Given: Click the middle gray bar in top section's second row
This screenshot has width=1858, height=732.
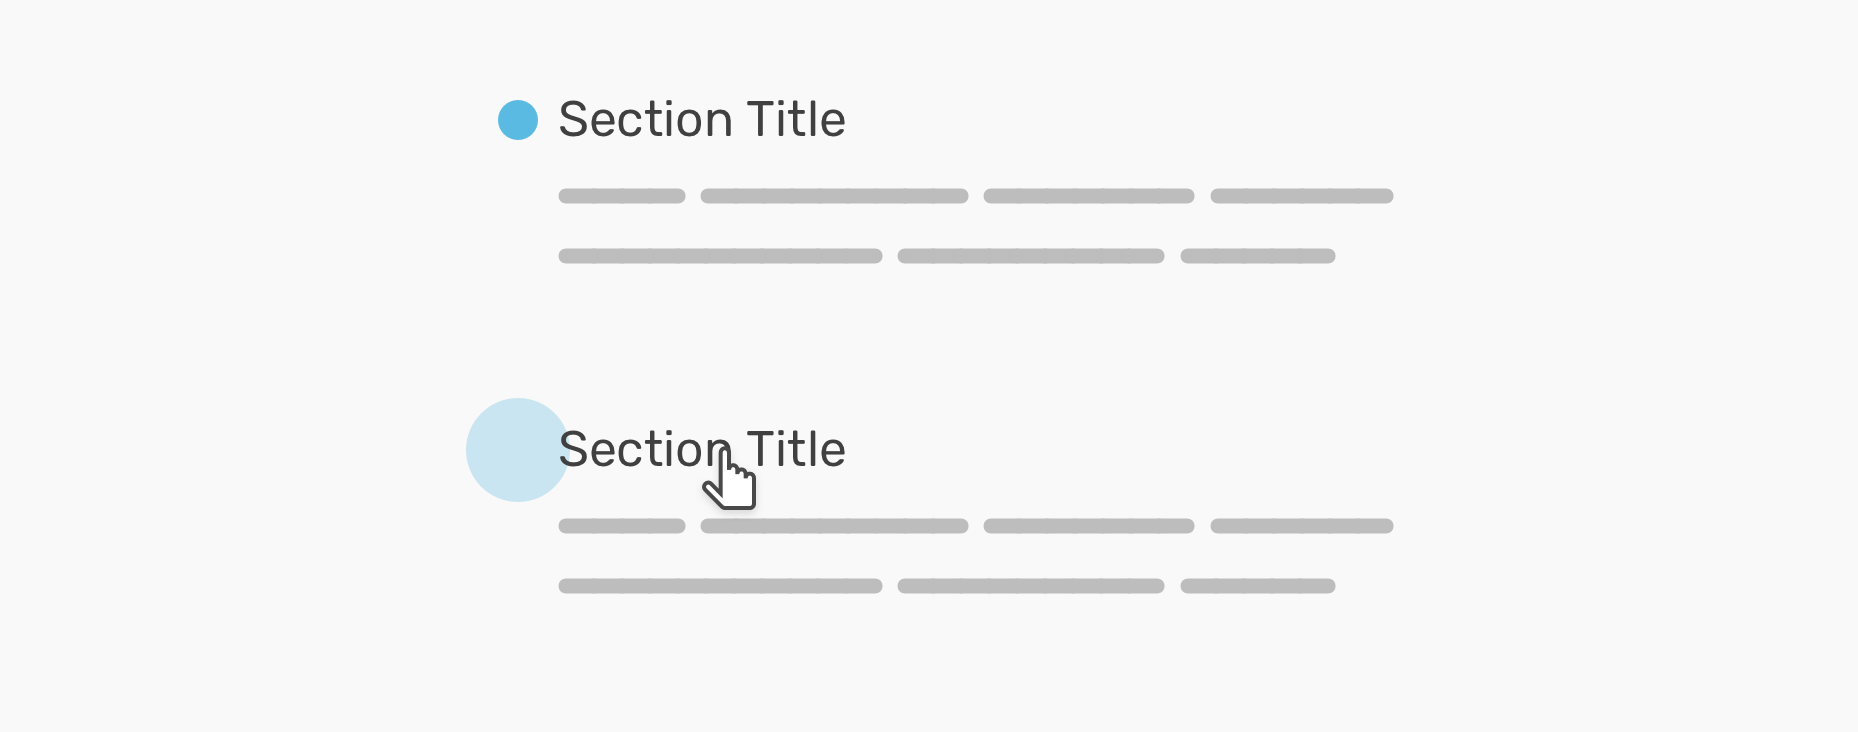Looking at the screenshot, I should pyautogui.click(x=1031, y=256).
